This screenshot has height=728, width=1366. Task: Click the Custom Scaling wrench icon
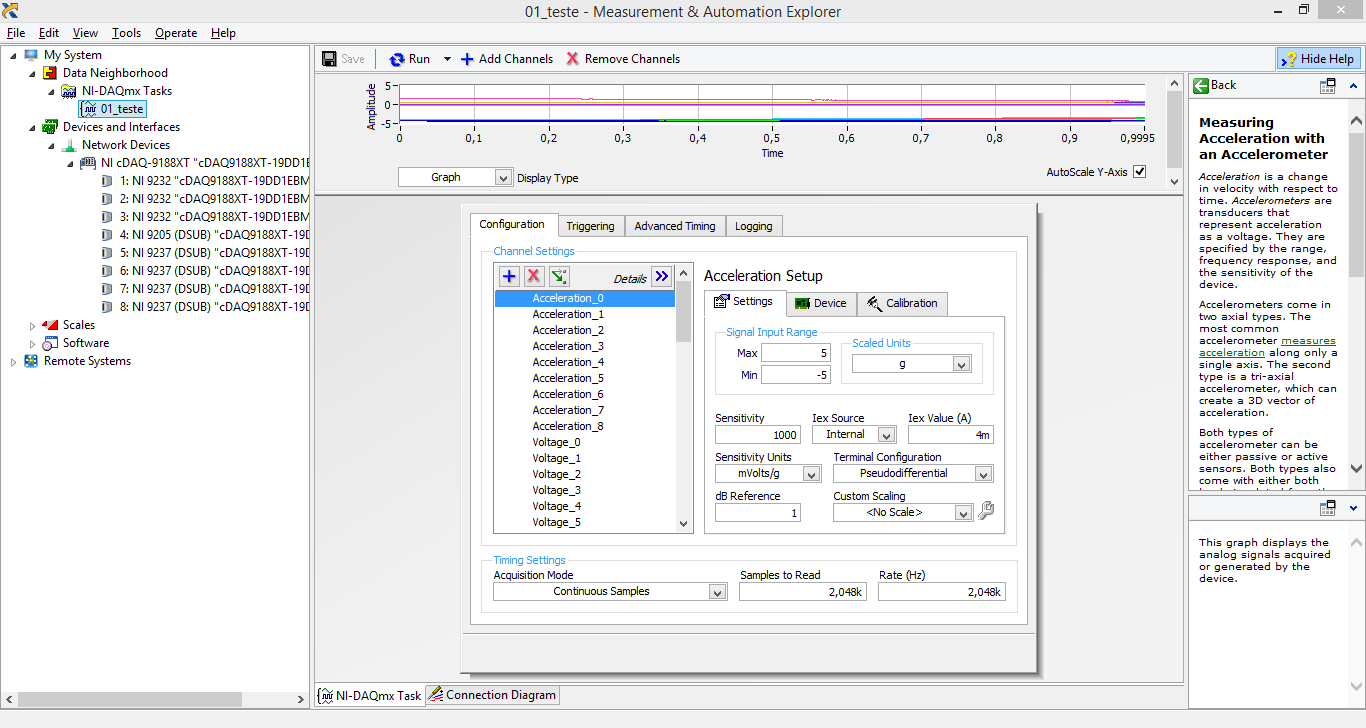coord(985,511)
